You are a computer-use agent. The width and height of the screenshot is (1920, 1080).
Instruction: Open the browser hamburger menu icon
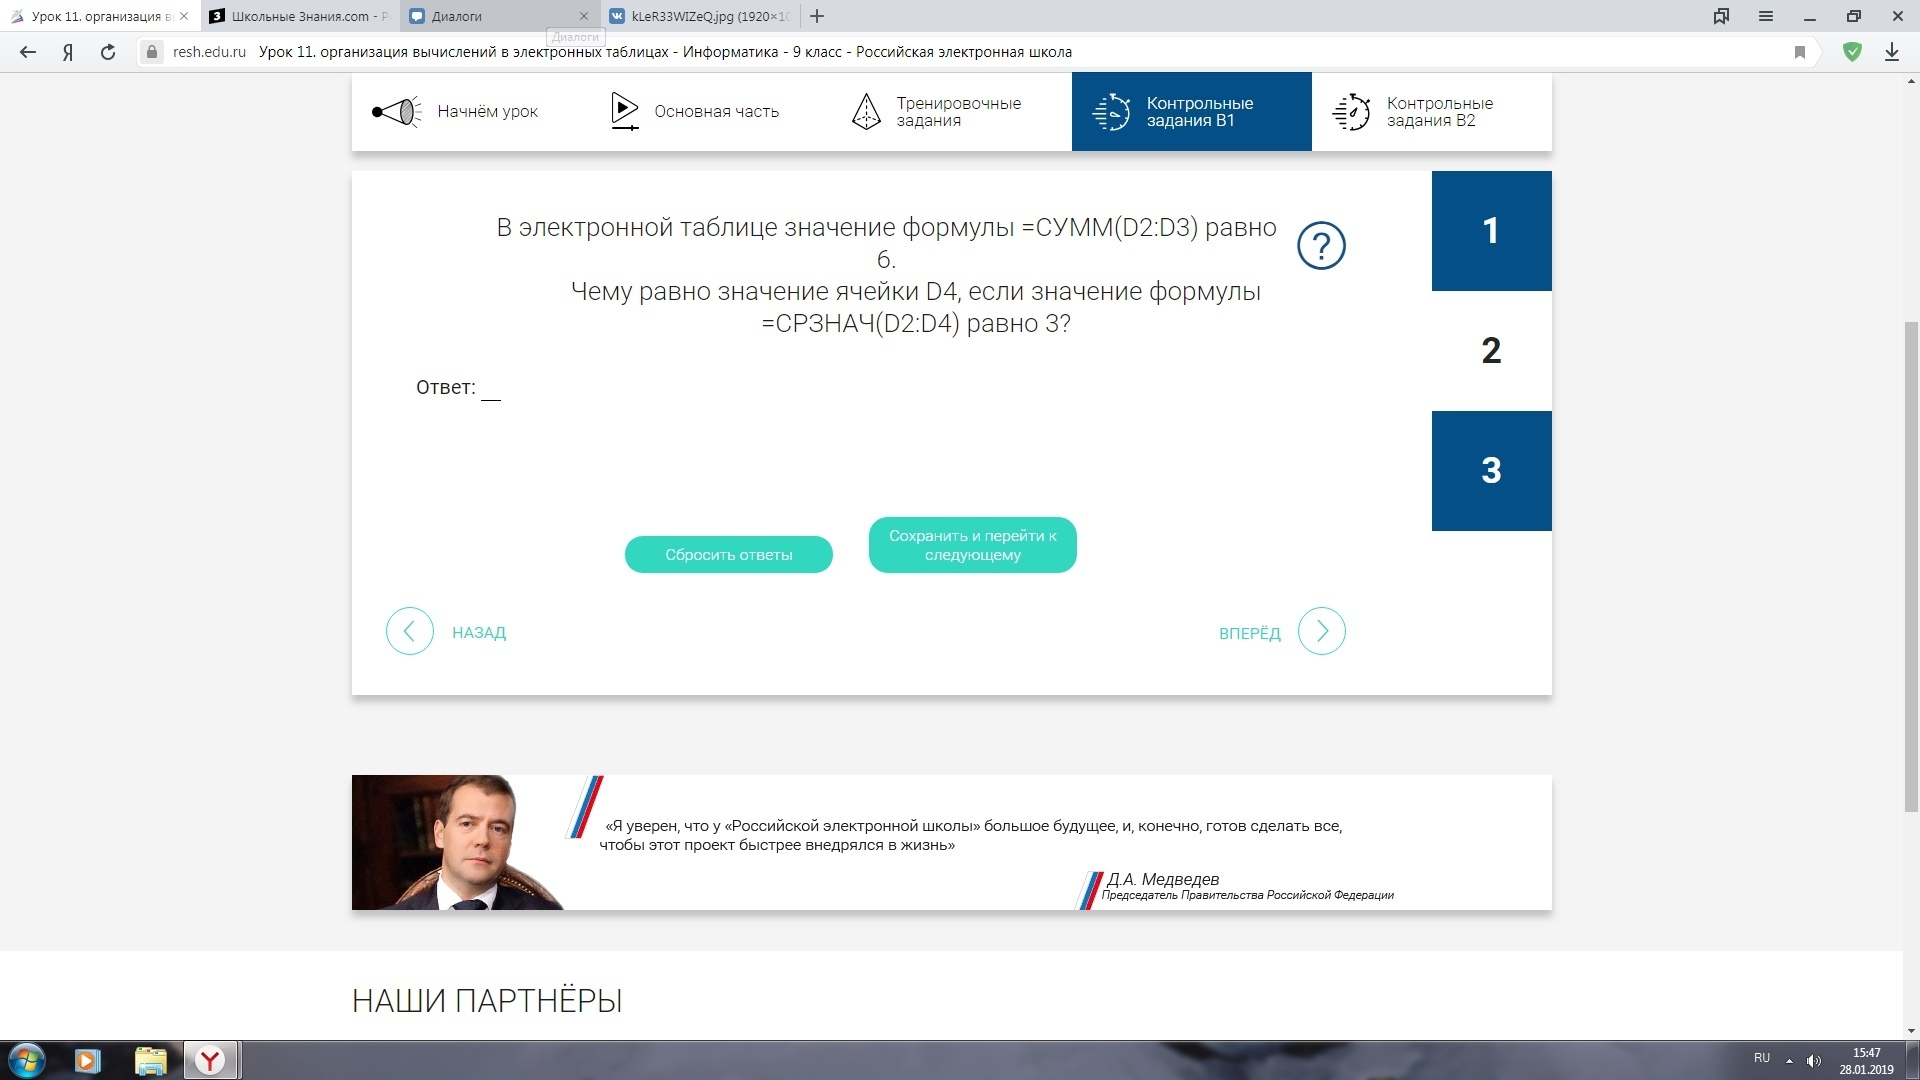tap(1766, 16)
